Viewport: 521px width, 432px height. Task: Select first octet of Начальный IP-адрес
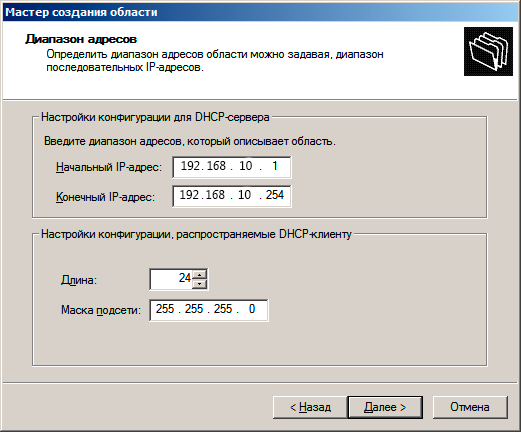point(189,166)
